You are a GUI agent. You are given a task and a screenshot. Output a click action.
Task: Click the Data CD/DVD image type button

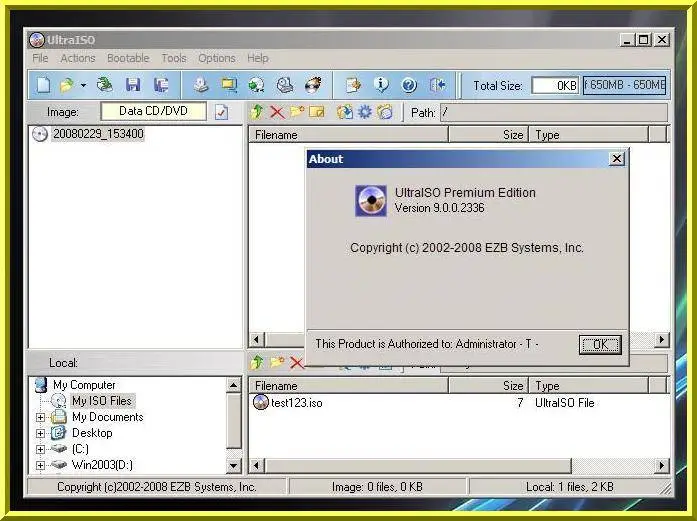point(153,111)
